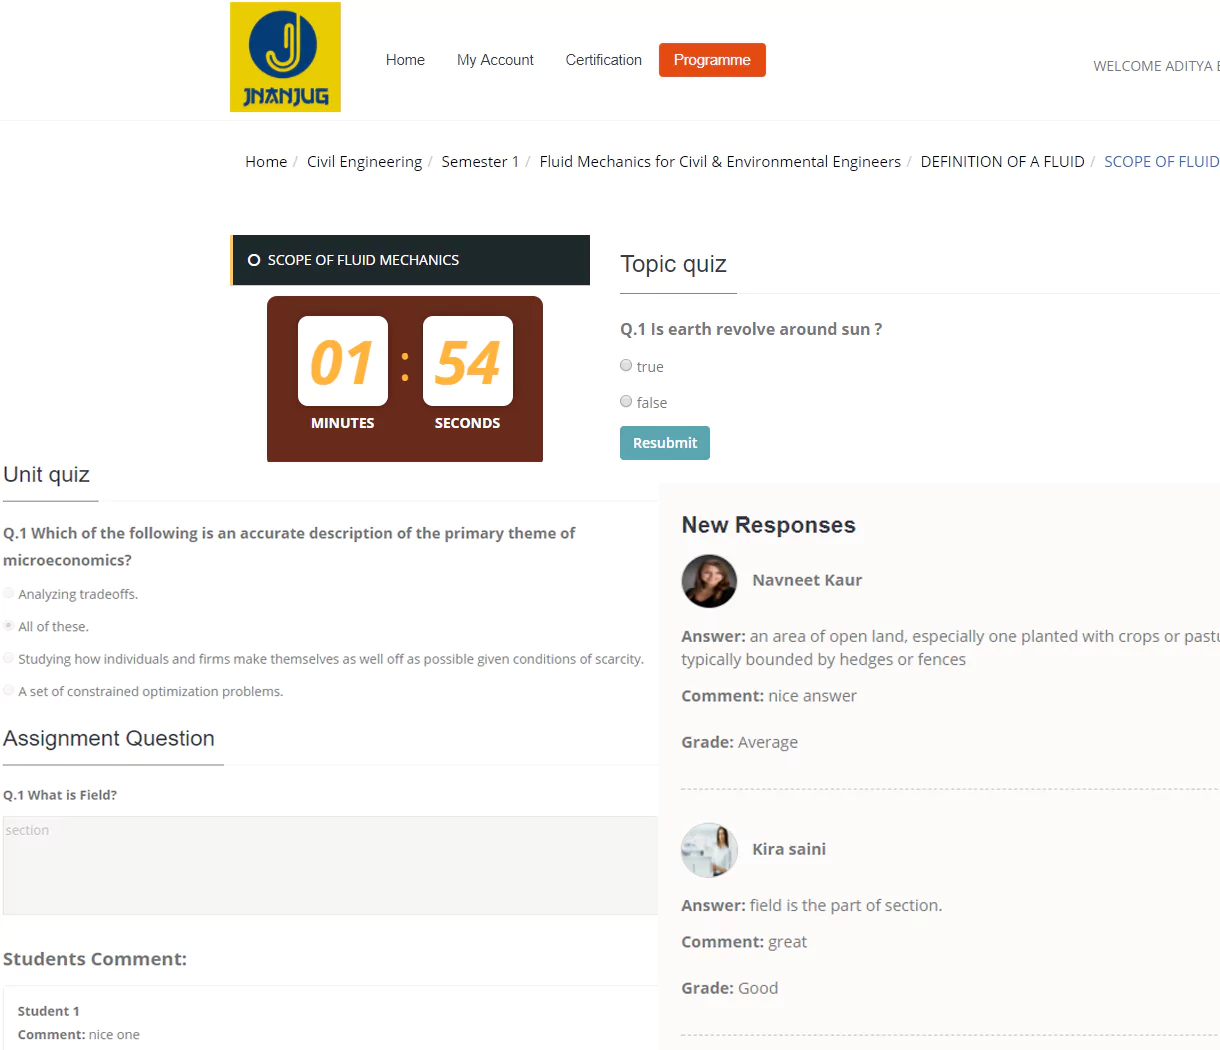Image resolution: width=1220 pixels, height=1050 pixels.
Task: Click the 'Assignment Question' heading
Action: tap(109, 739)
